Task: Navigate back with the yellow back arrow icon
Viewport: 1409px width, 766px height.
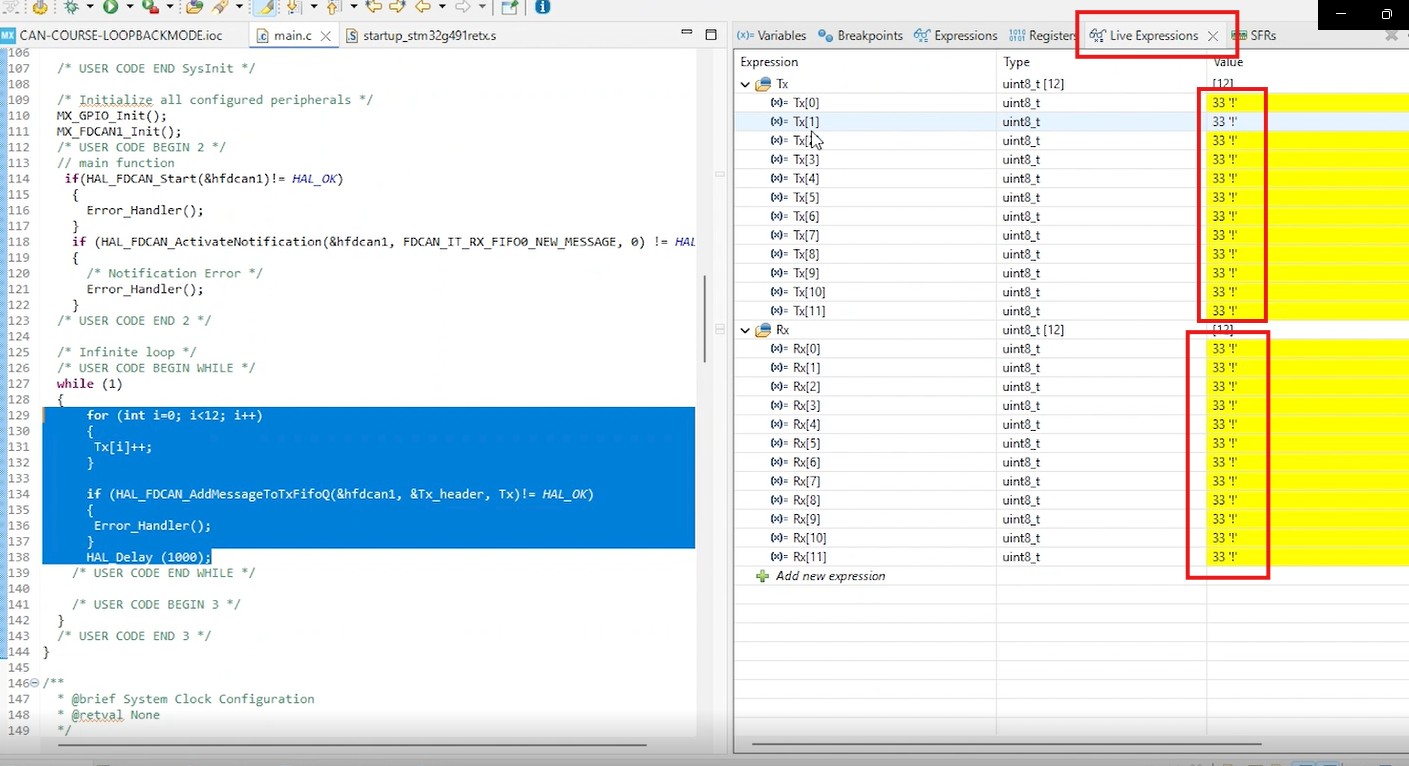Action: click(422, 10)
